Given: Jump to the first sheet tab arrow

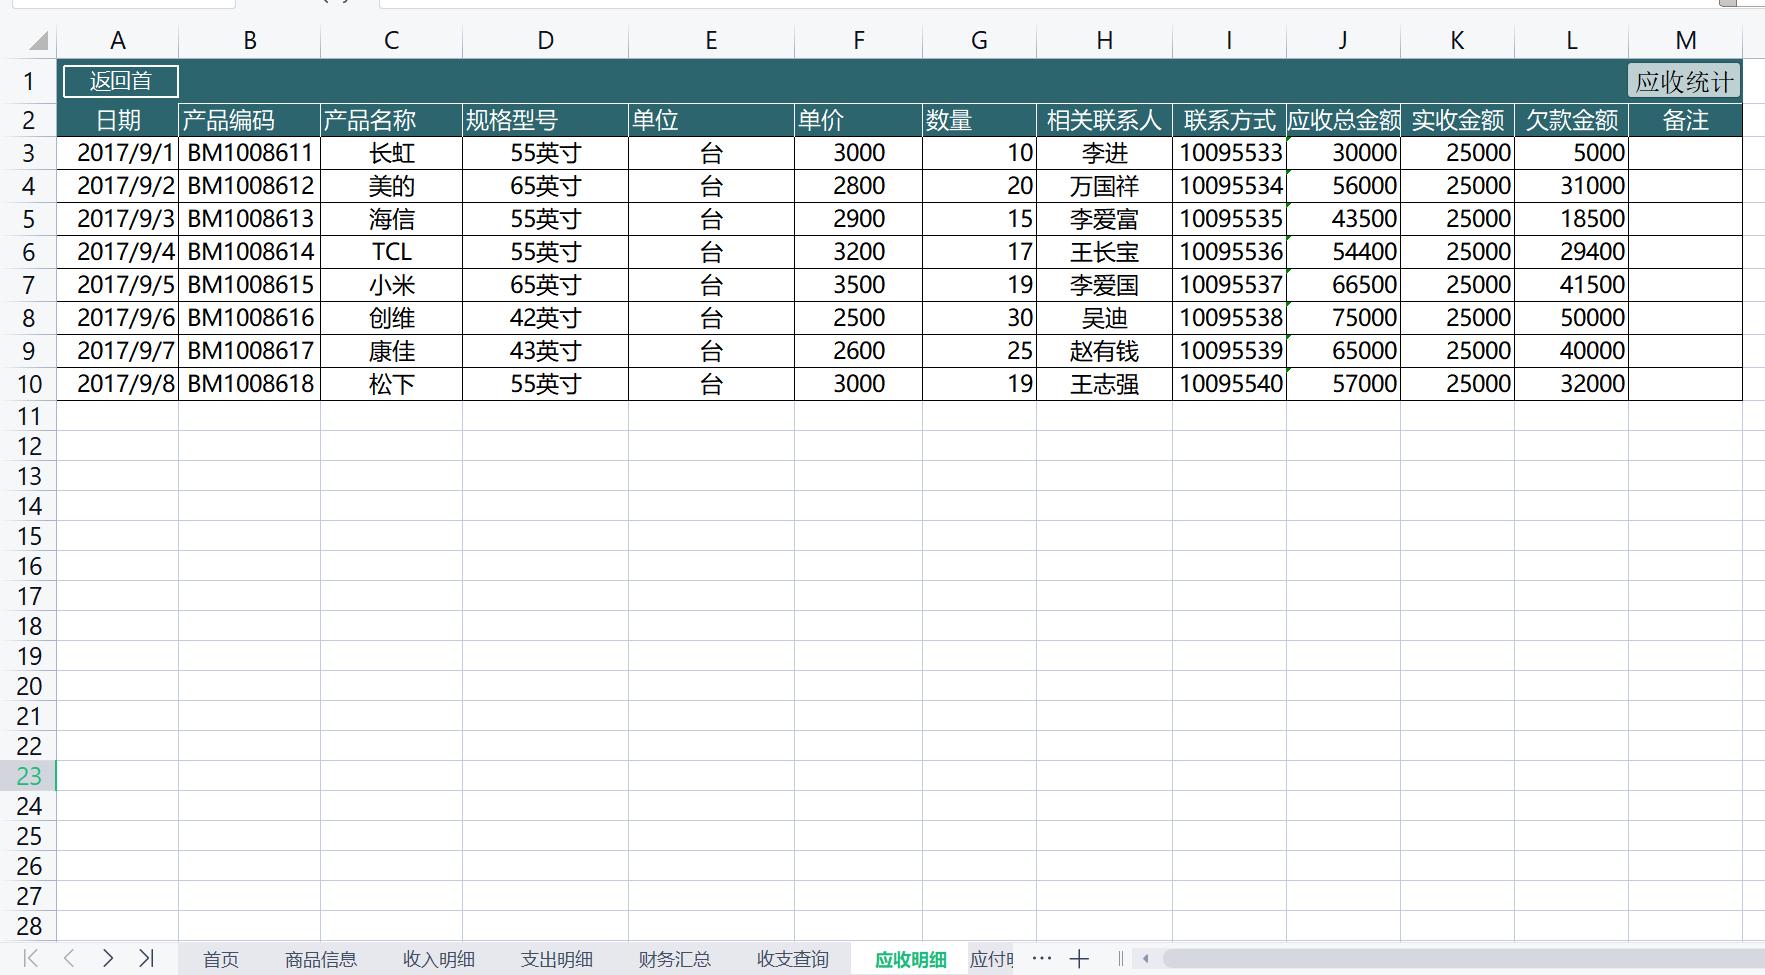Looking at the screenshot, I should pyautogui.click(x=31, y=958).
